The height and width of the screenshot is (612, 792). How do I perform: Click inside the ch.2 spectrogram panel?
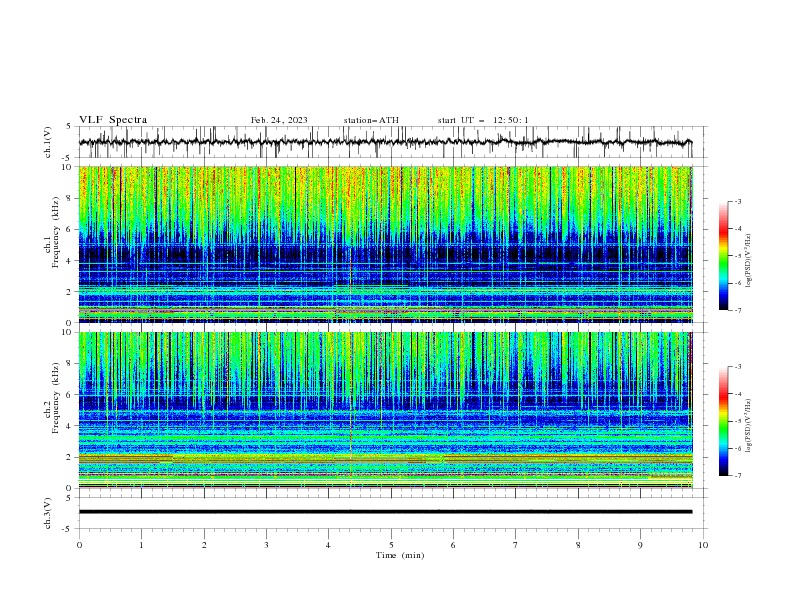[385, 410]
